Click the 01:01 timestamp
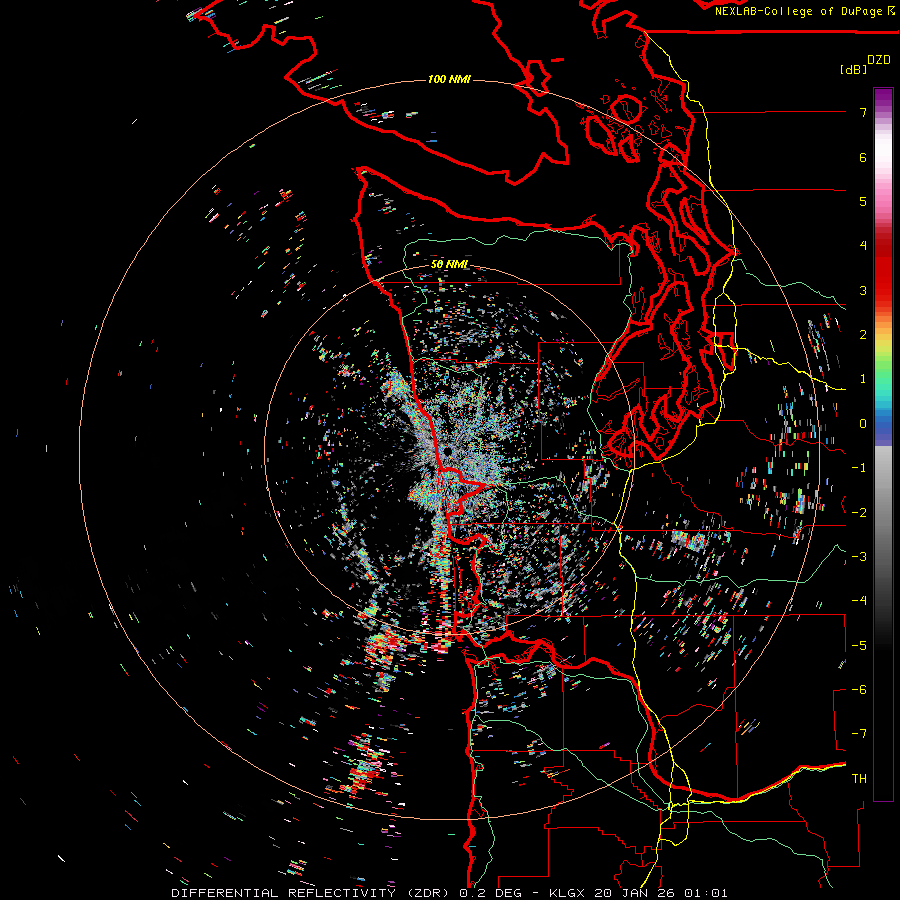The height and width of the screenshot is (900, 900). [x=705, y=893]
